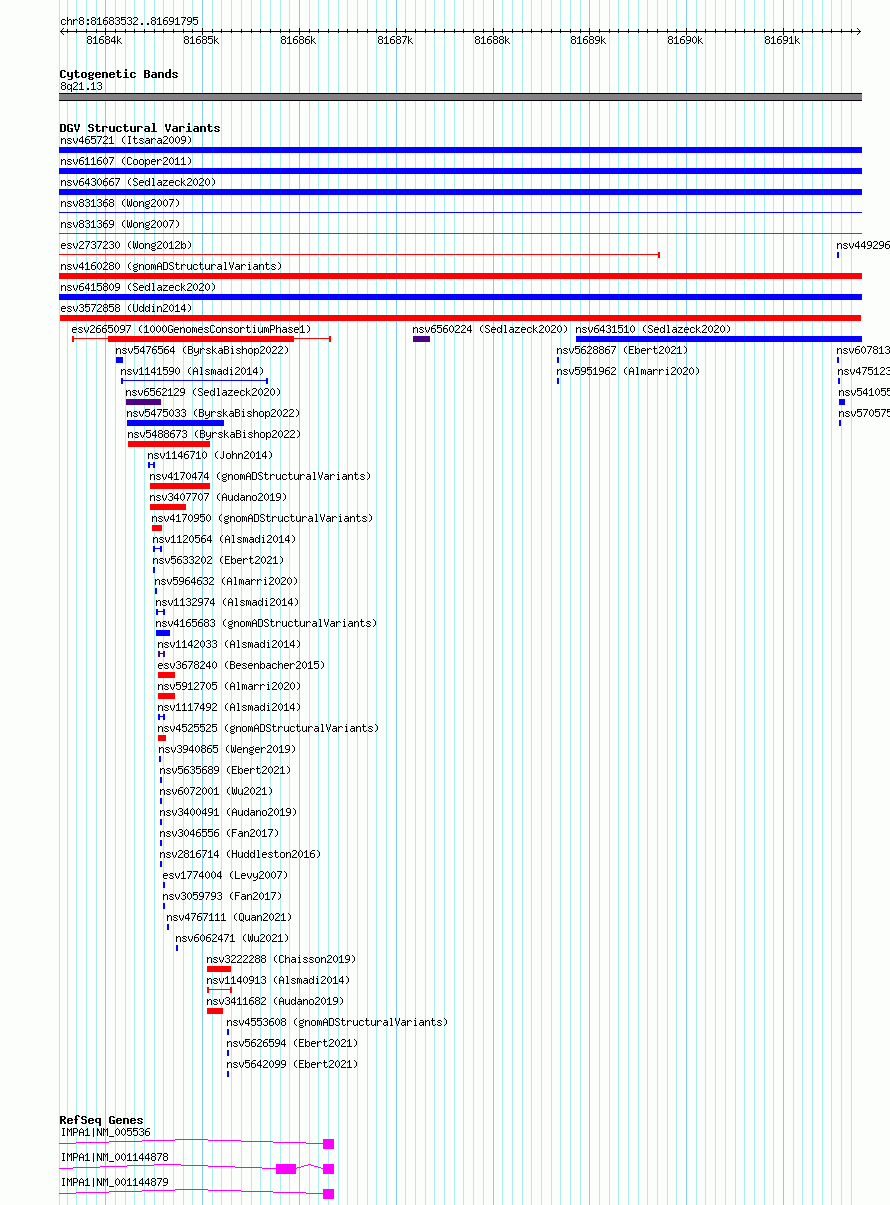Click nsv3046556 (Fan2017) label

click(x=219, y=833)
